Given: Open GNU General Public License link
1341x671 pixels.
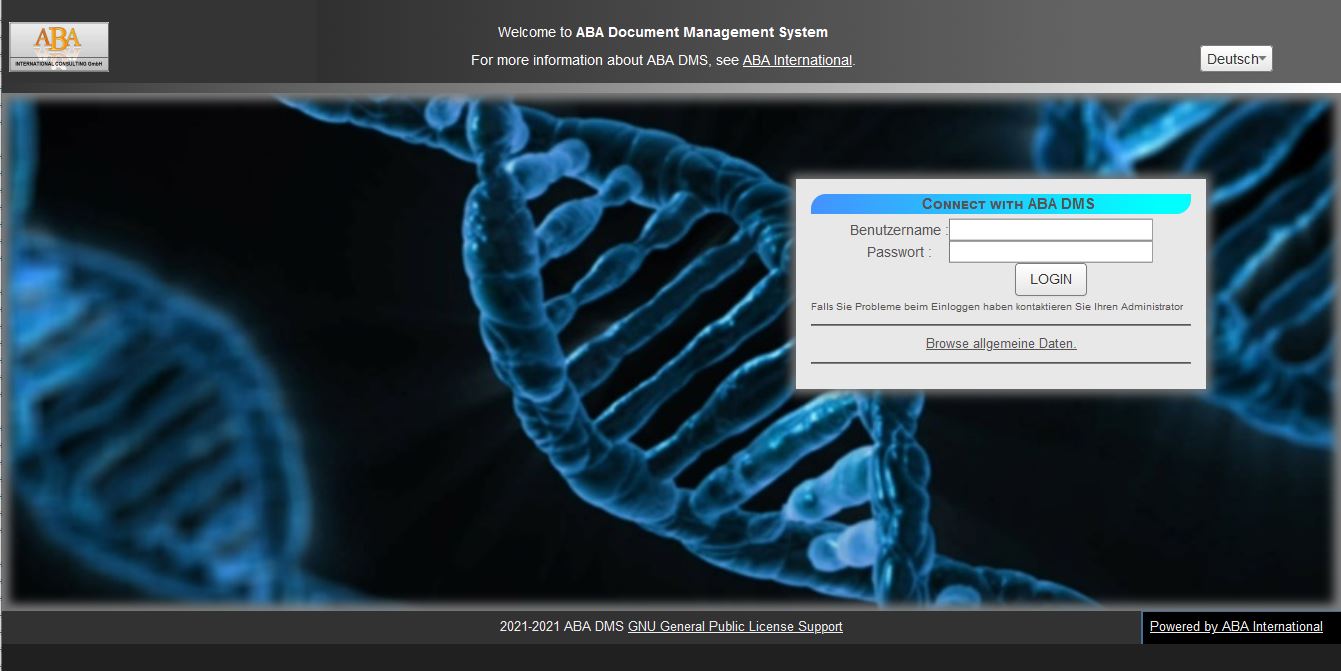Looking at the screenshot, I should (x=735, y=627).
